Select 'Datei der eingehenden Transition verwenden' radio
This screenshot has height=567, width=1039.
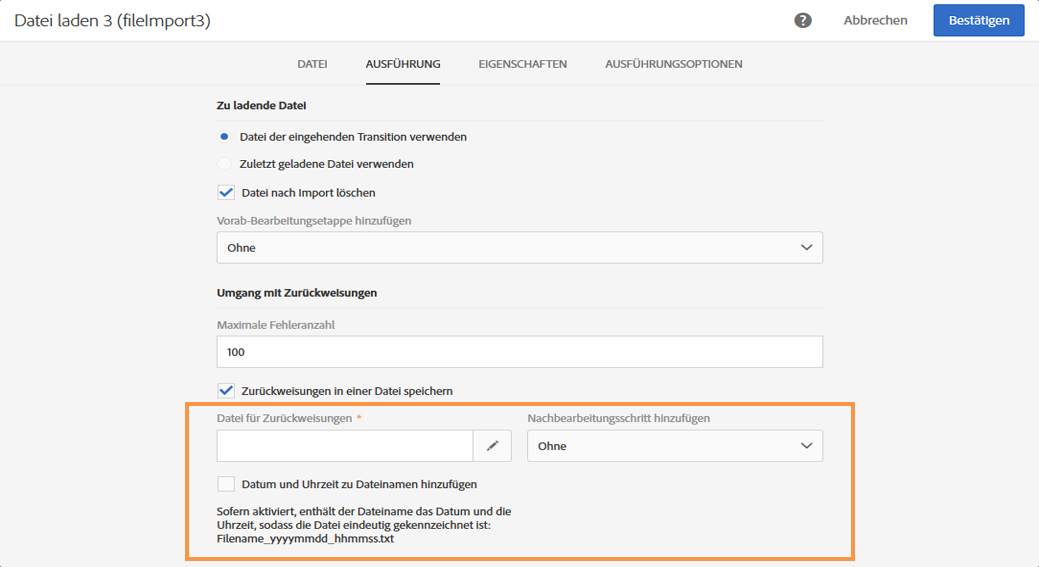click(225, 136)
